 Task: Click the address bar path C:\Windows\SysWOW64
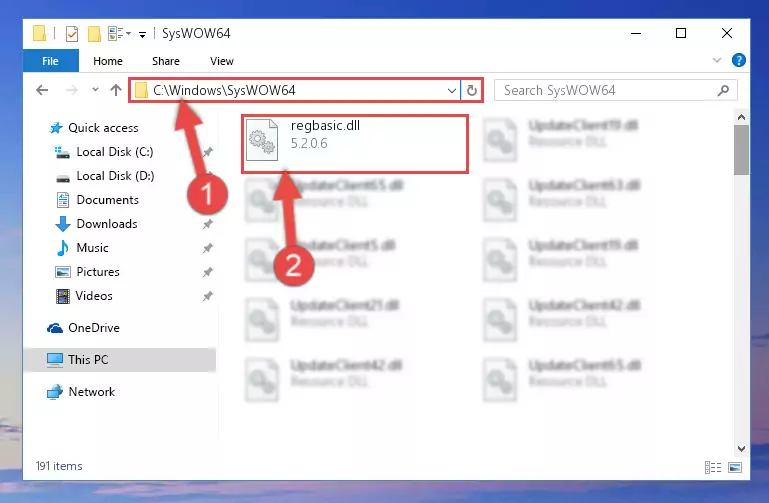pyautogui.click(x=224, y=90)
